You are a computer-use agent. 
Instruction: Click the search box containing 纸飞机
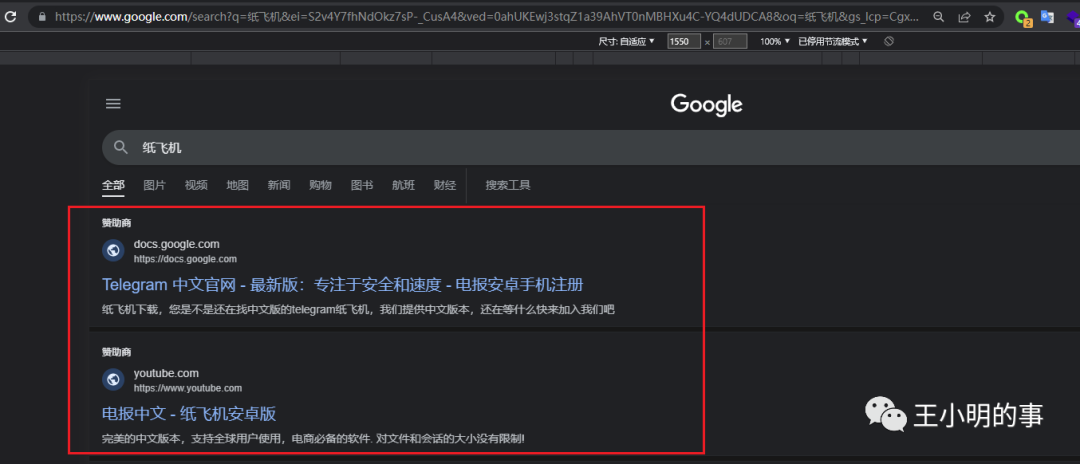591,147
